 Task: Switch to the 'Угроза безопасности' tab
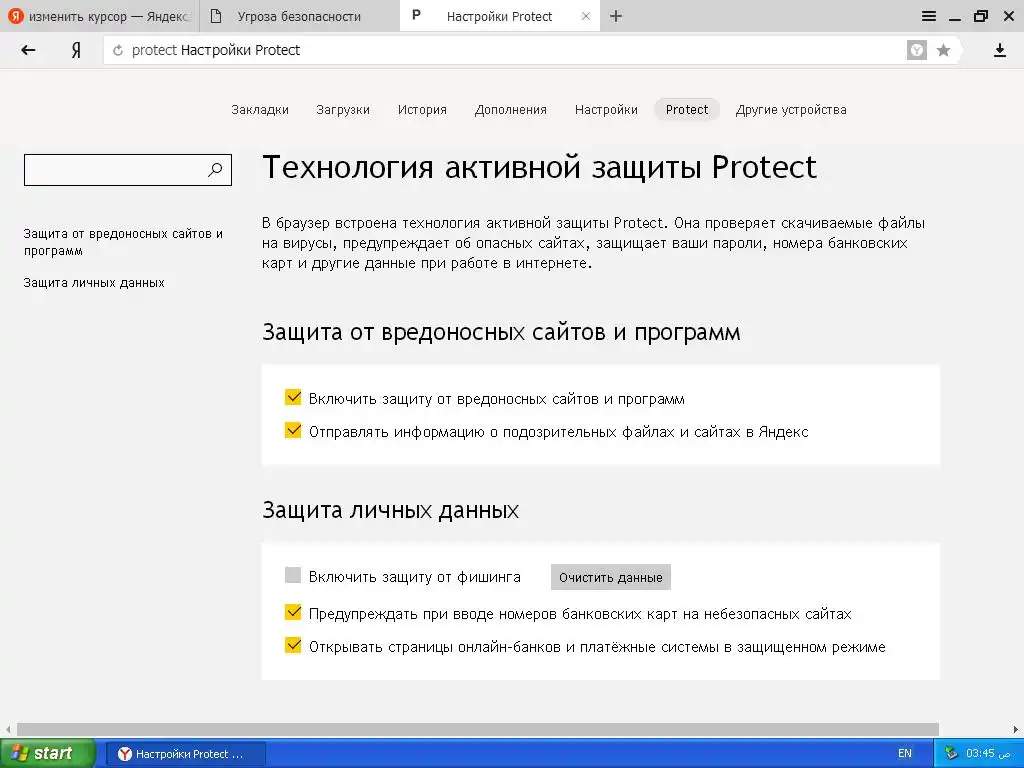298,16
